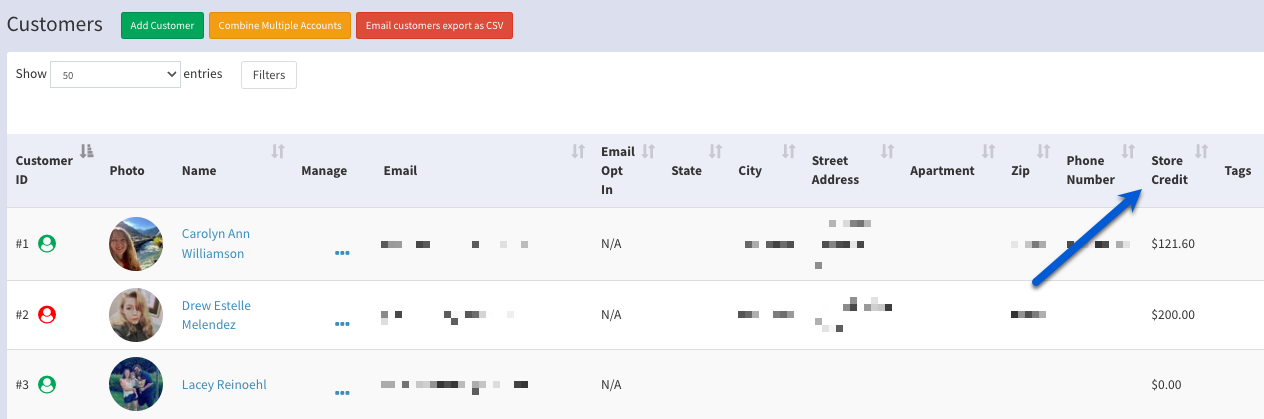1264x419 pixels.
Task: Click the Add Customer button
Action: tap(162, 25)
